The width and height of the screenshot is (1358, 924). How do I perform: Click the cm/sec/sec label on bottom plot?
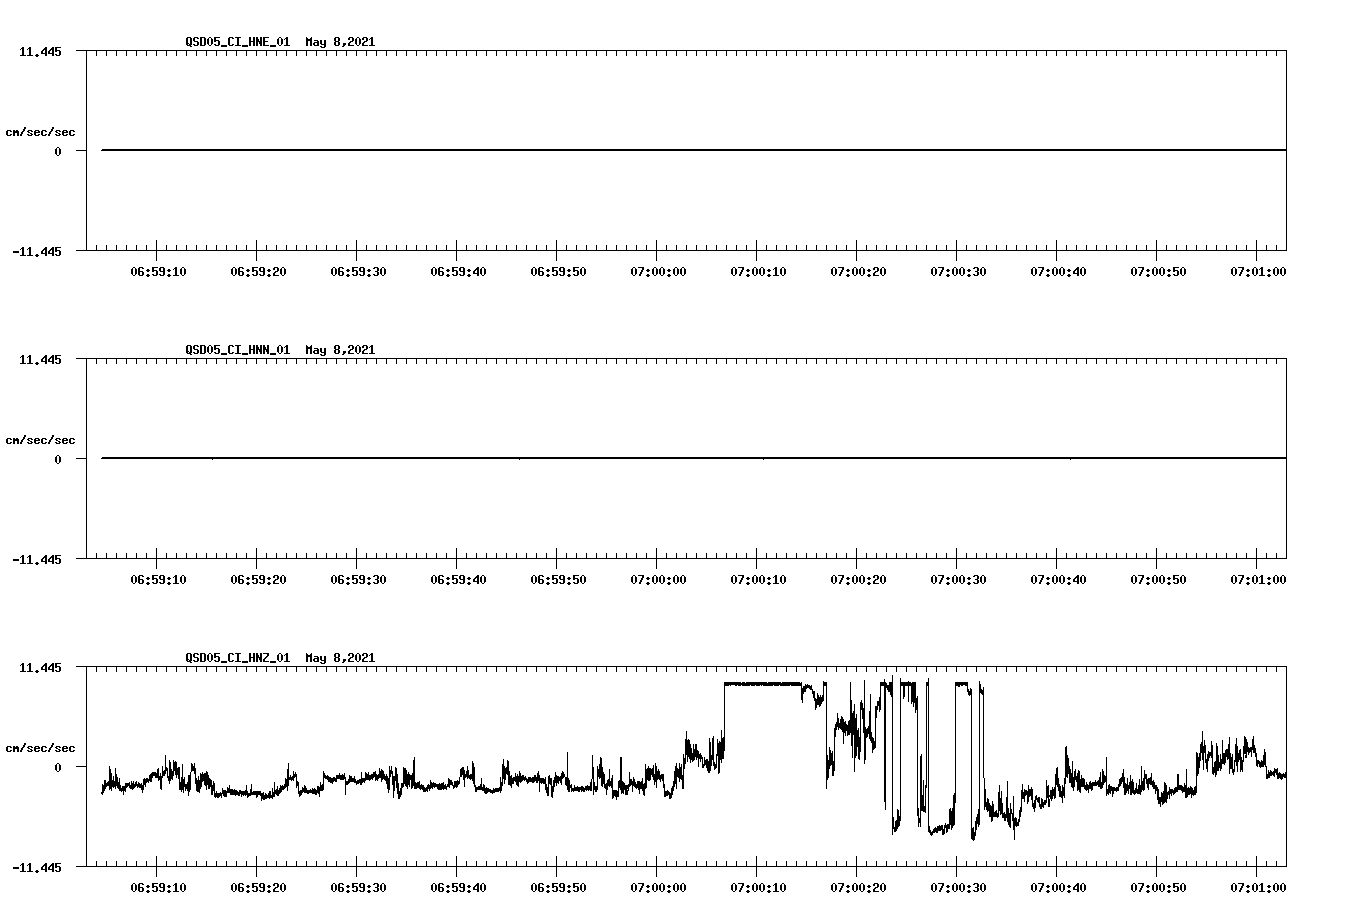[42, 746]
